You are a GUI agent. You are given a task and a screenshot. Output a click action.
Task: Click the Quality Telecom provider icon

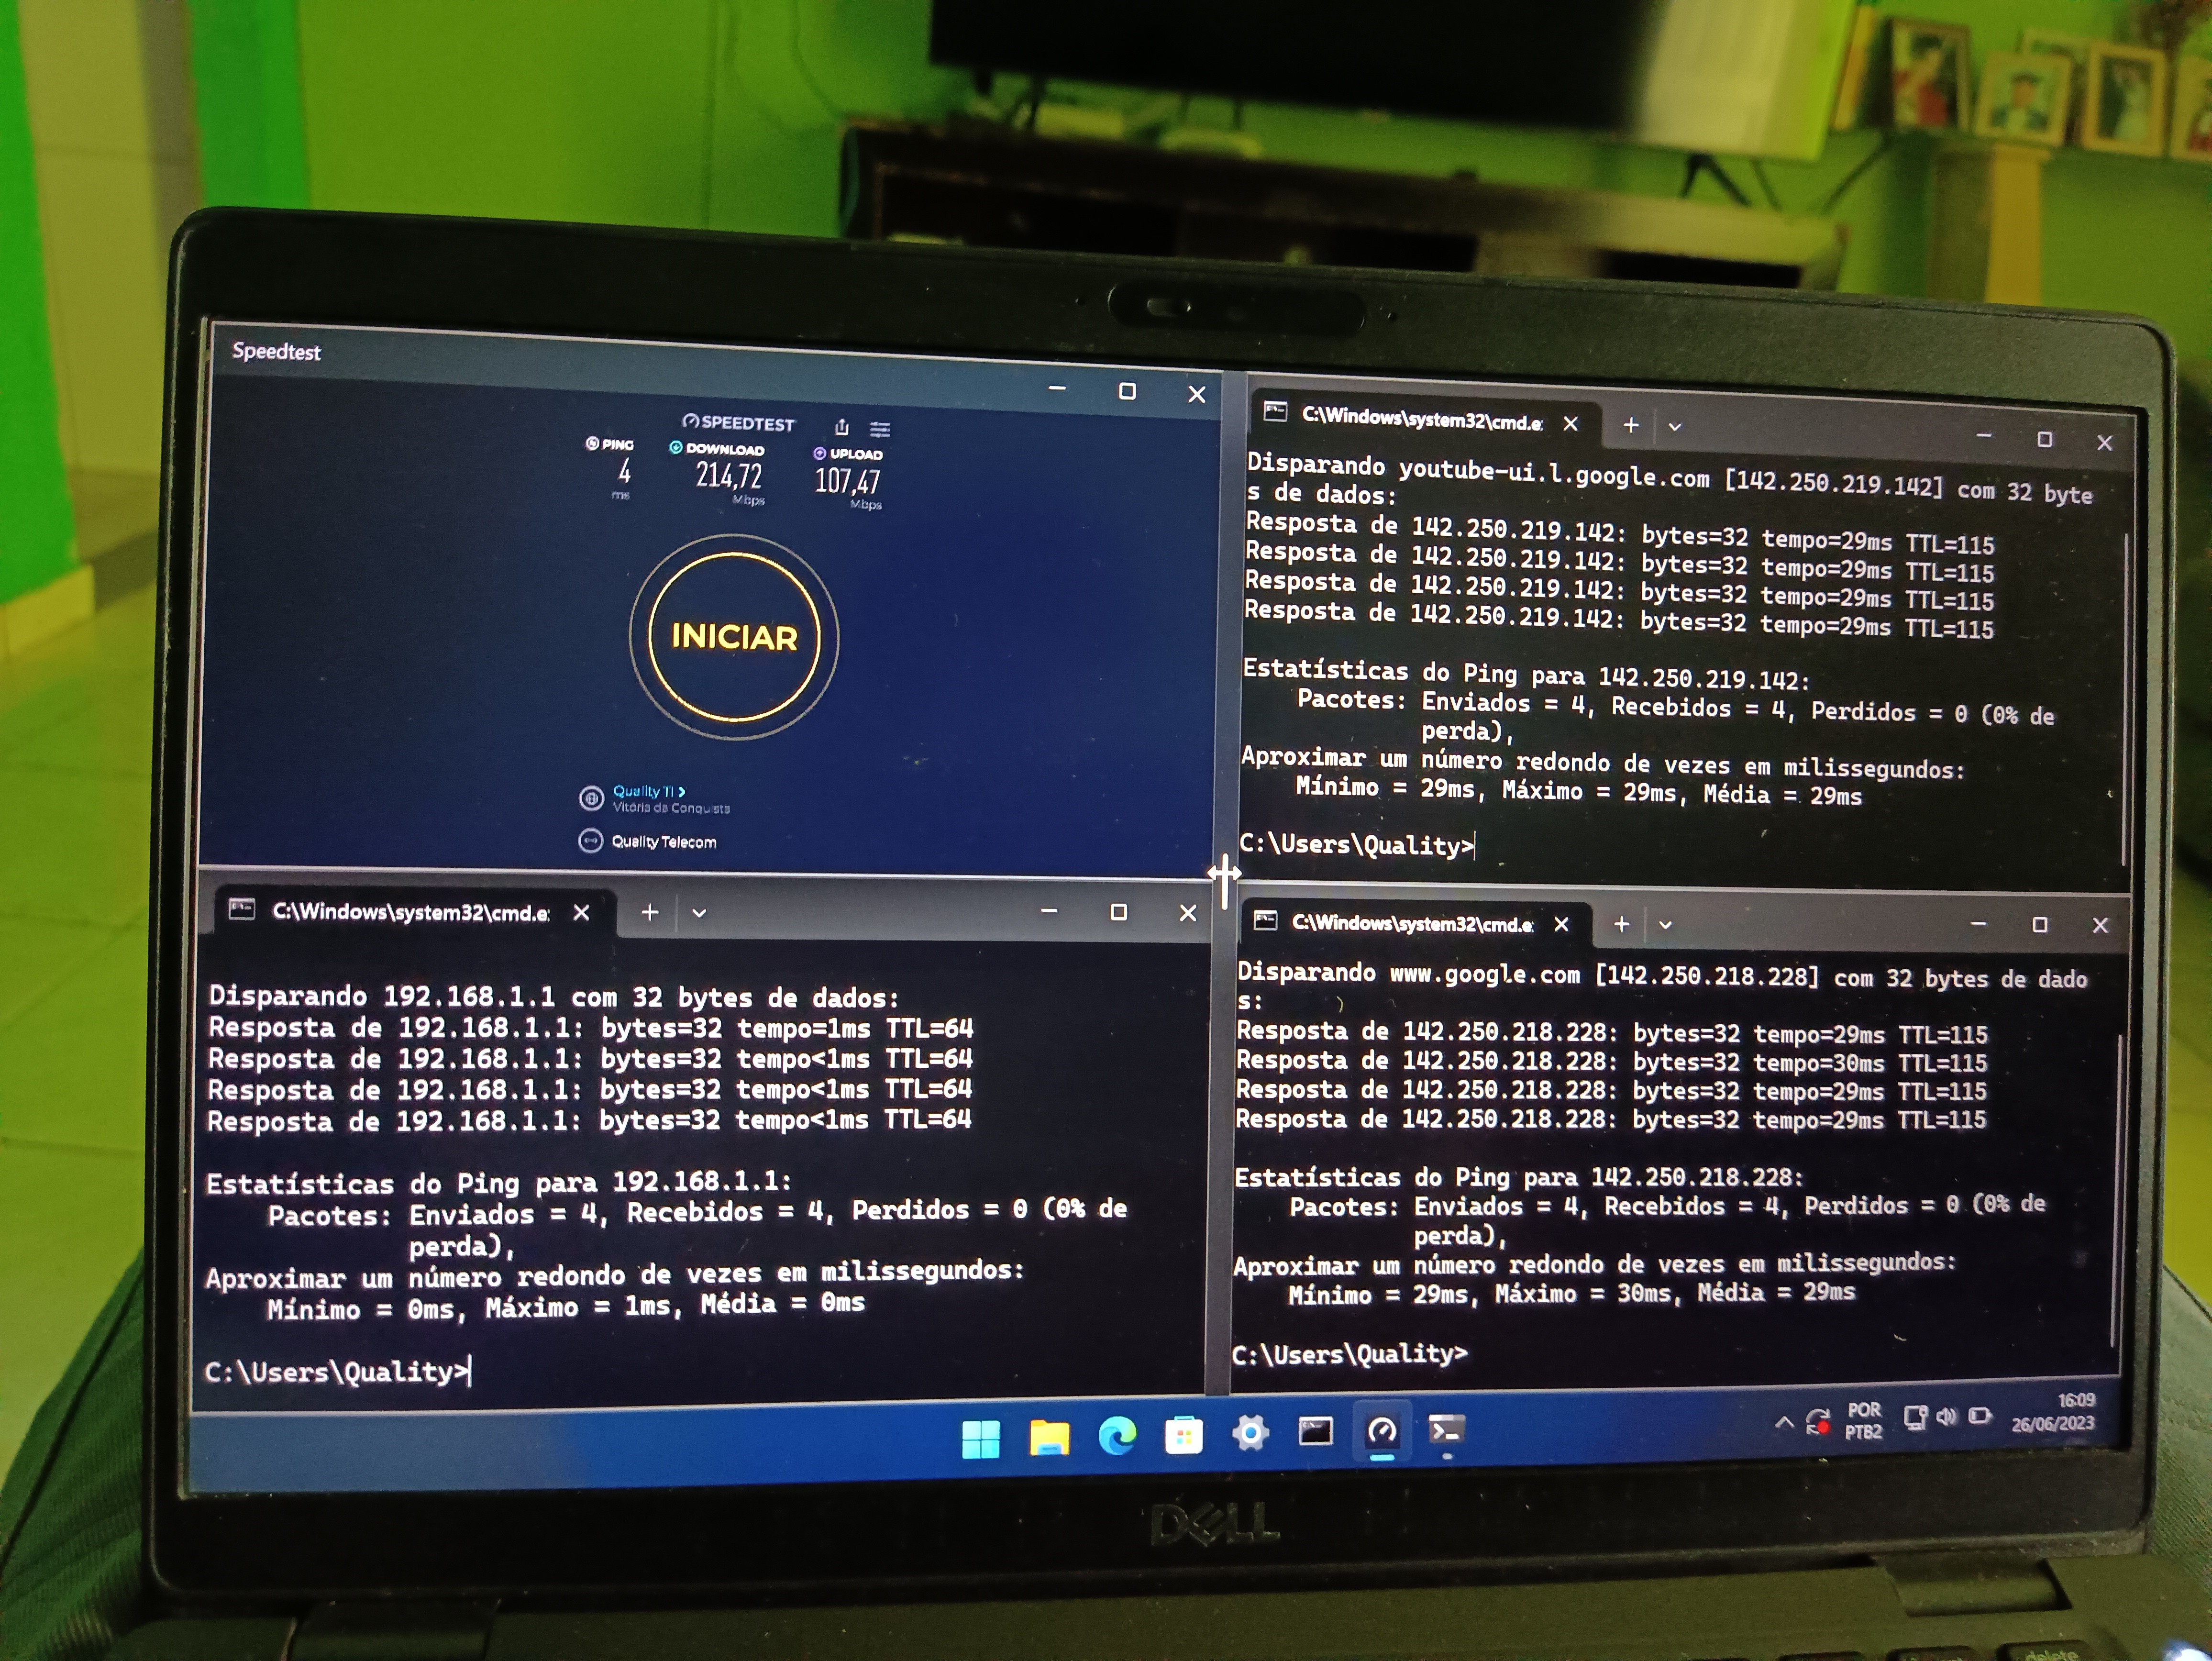pyautogui.click(x=590, y=841)
